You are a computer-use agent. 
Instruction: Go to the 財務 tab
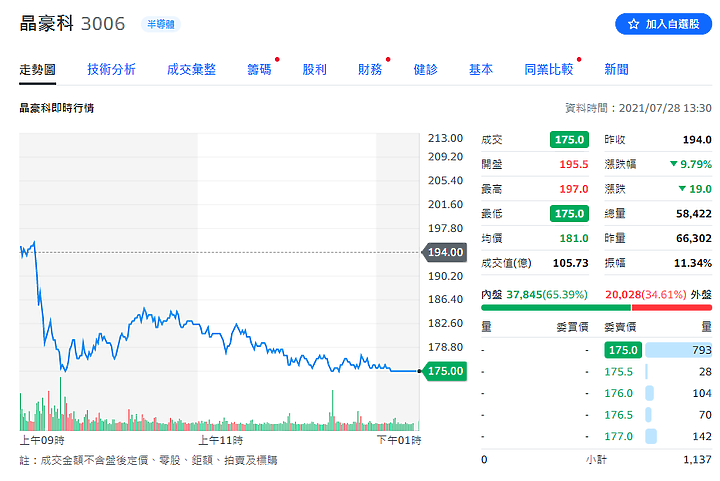(370, 70)
